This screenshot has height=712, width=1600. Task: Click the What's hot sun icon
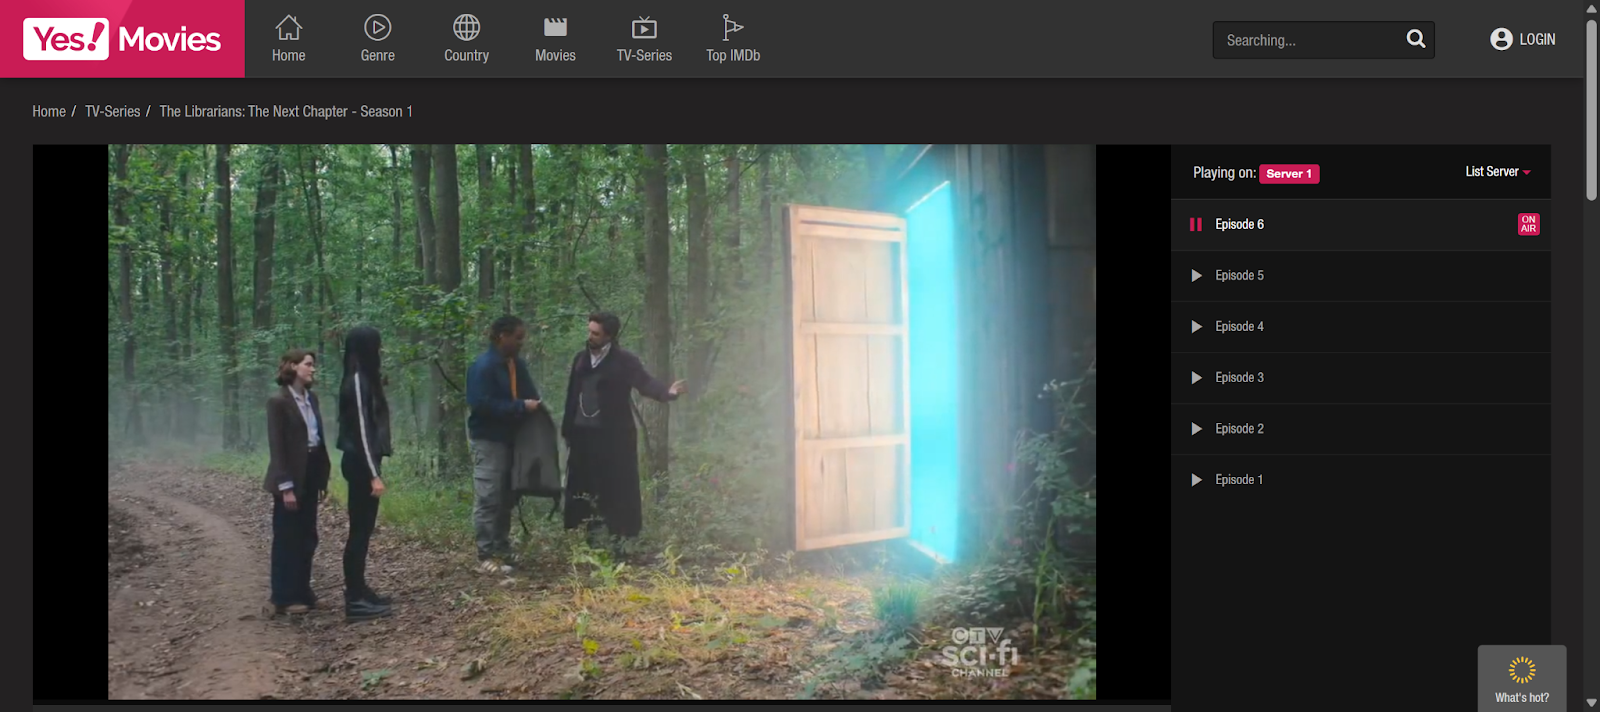(x=1522, y=669)
